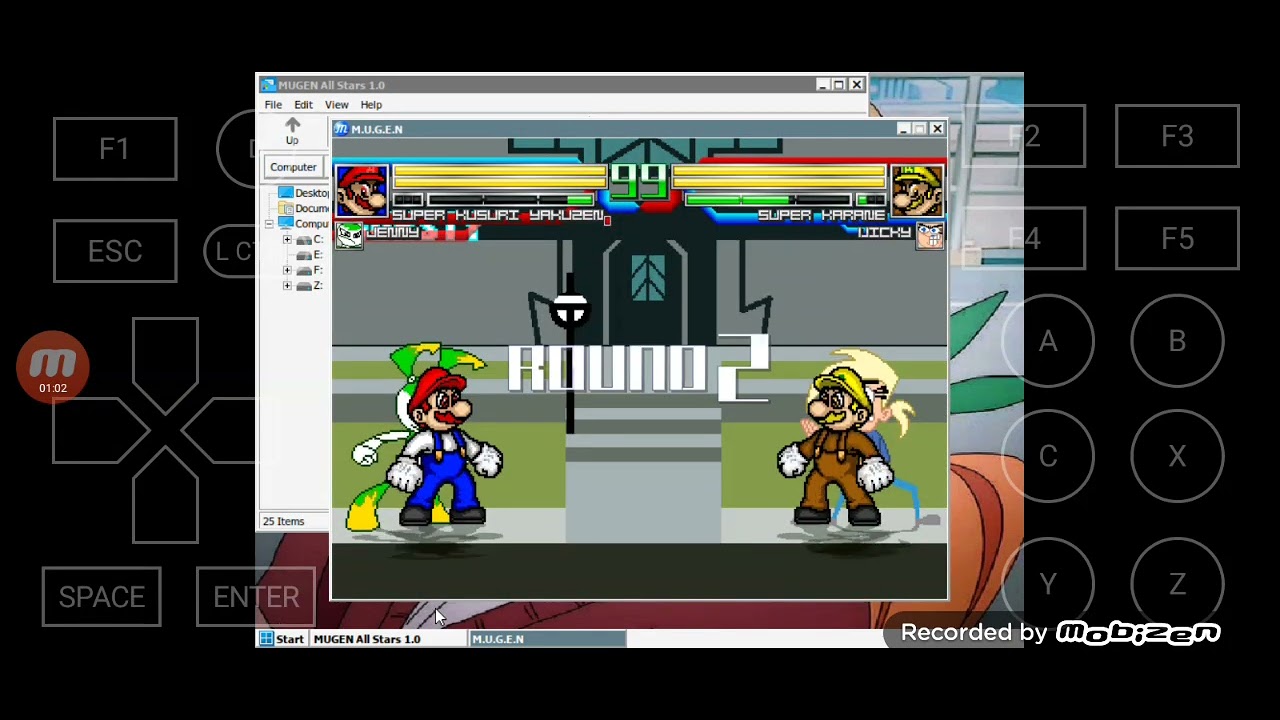Click the F: drive icon
1280x720 pixels.
[304, 270]
